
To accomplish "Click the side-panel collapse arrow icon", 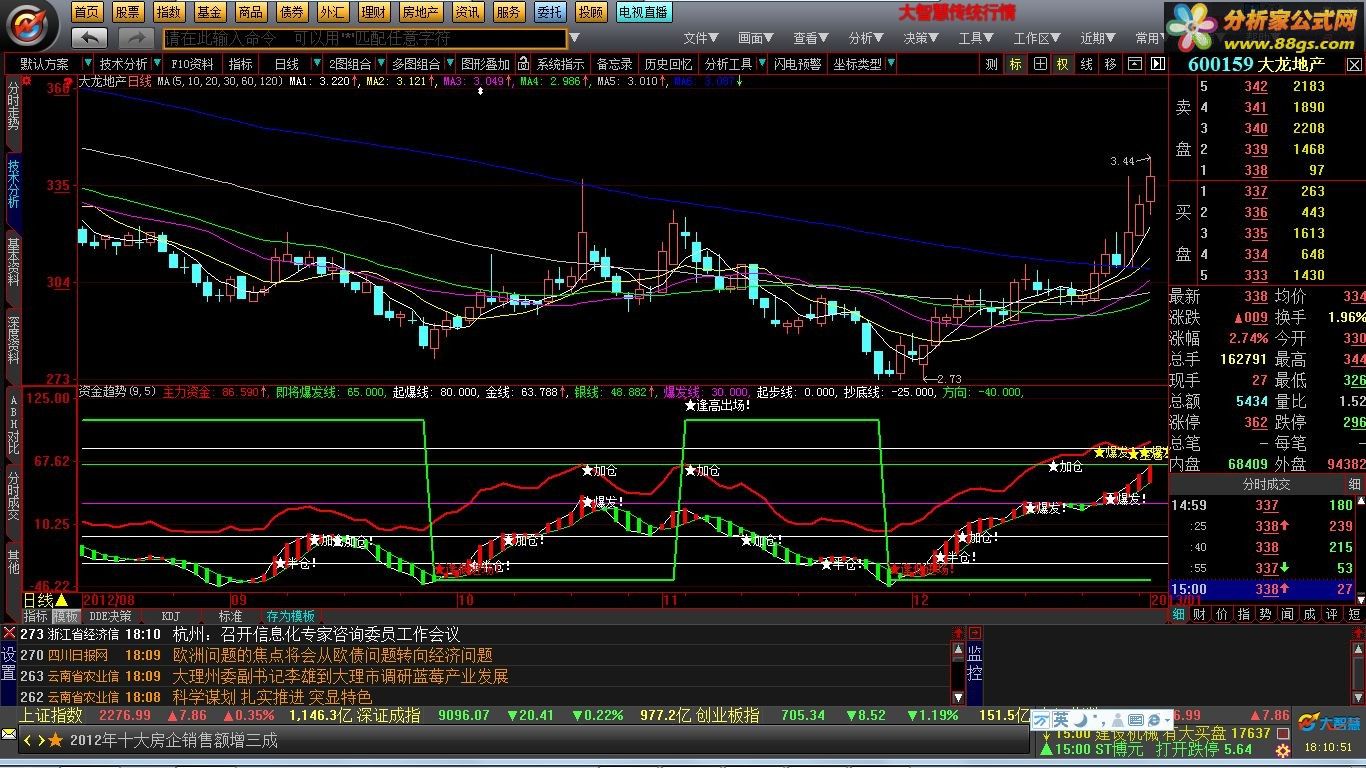I will point(1157,64).
